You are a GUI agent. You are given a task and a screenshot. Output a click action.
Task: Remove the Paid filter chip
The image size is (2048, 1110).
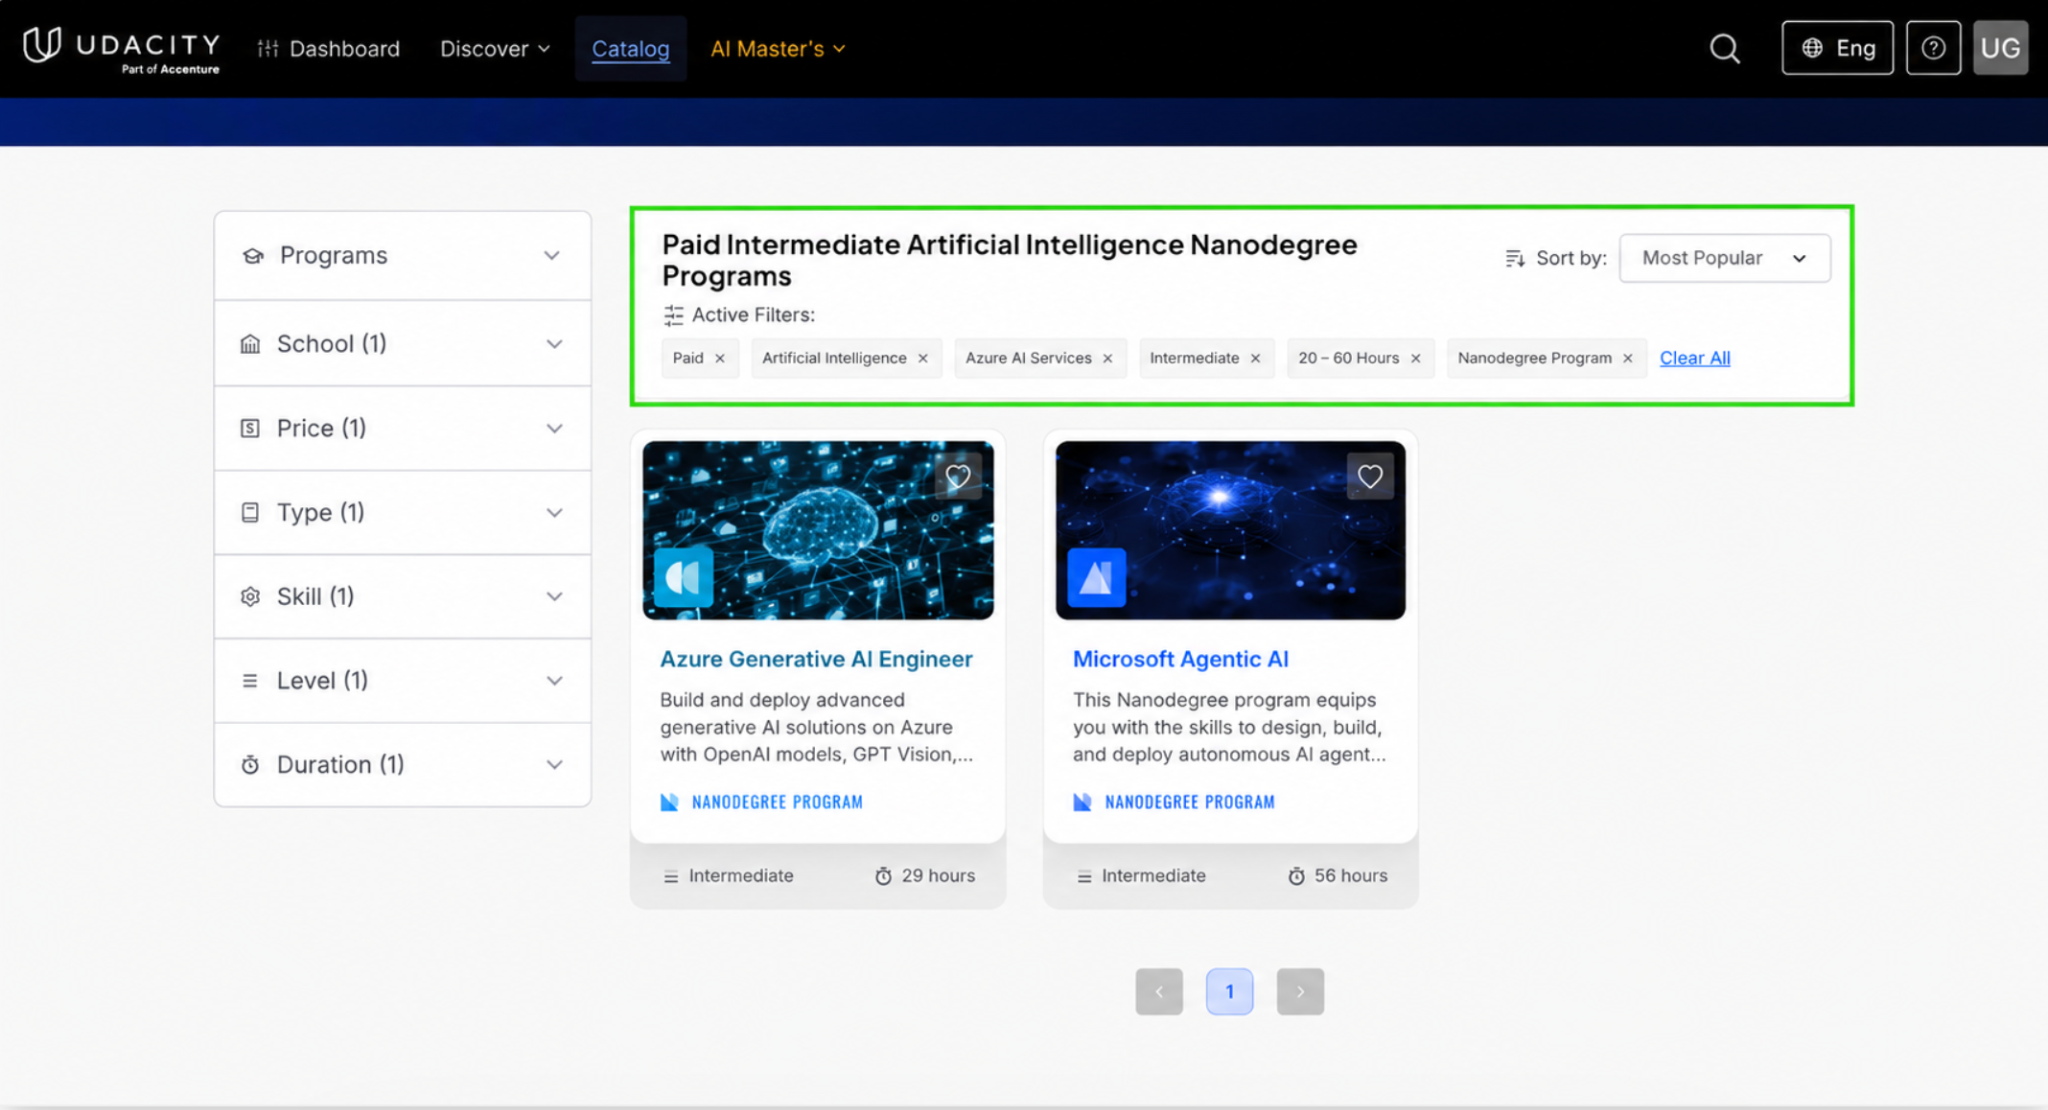(720, 358)
